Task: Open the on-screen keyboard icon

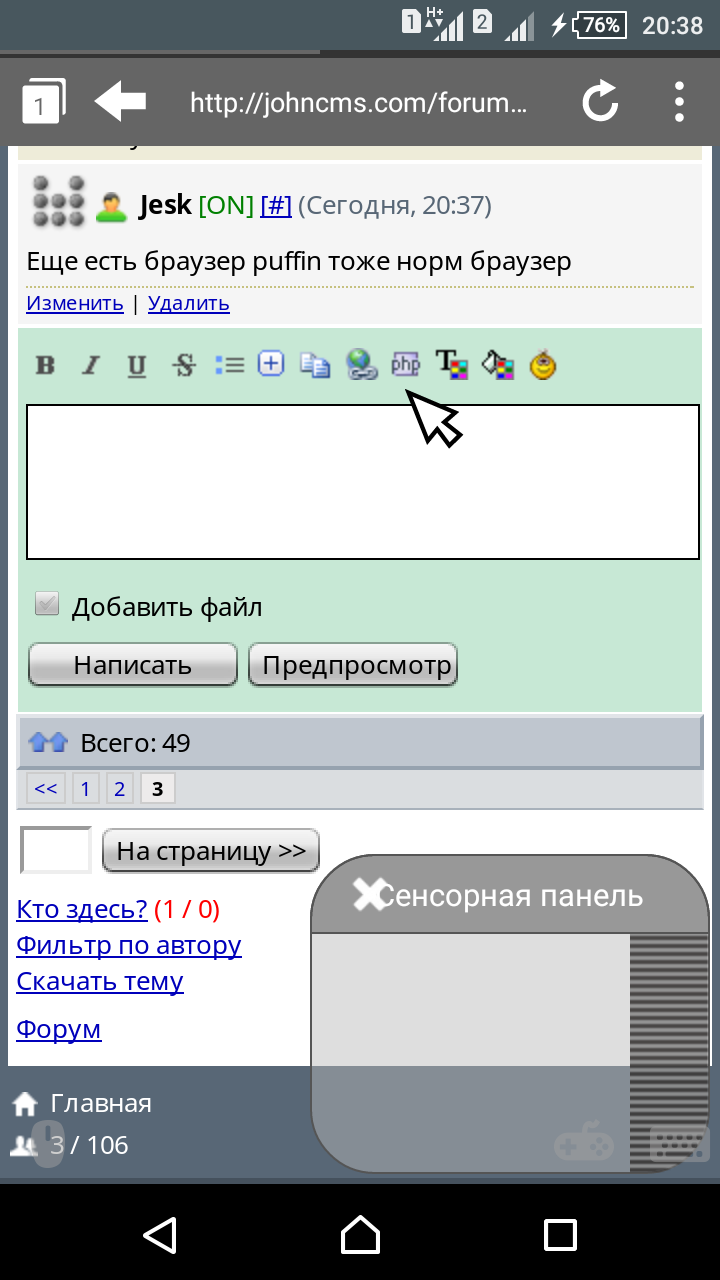Action: pos(680,1143)
